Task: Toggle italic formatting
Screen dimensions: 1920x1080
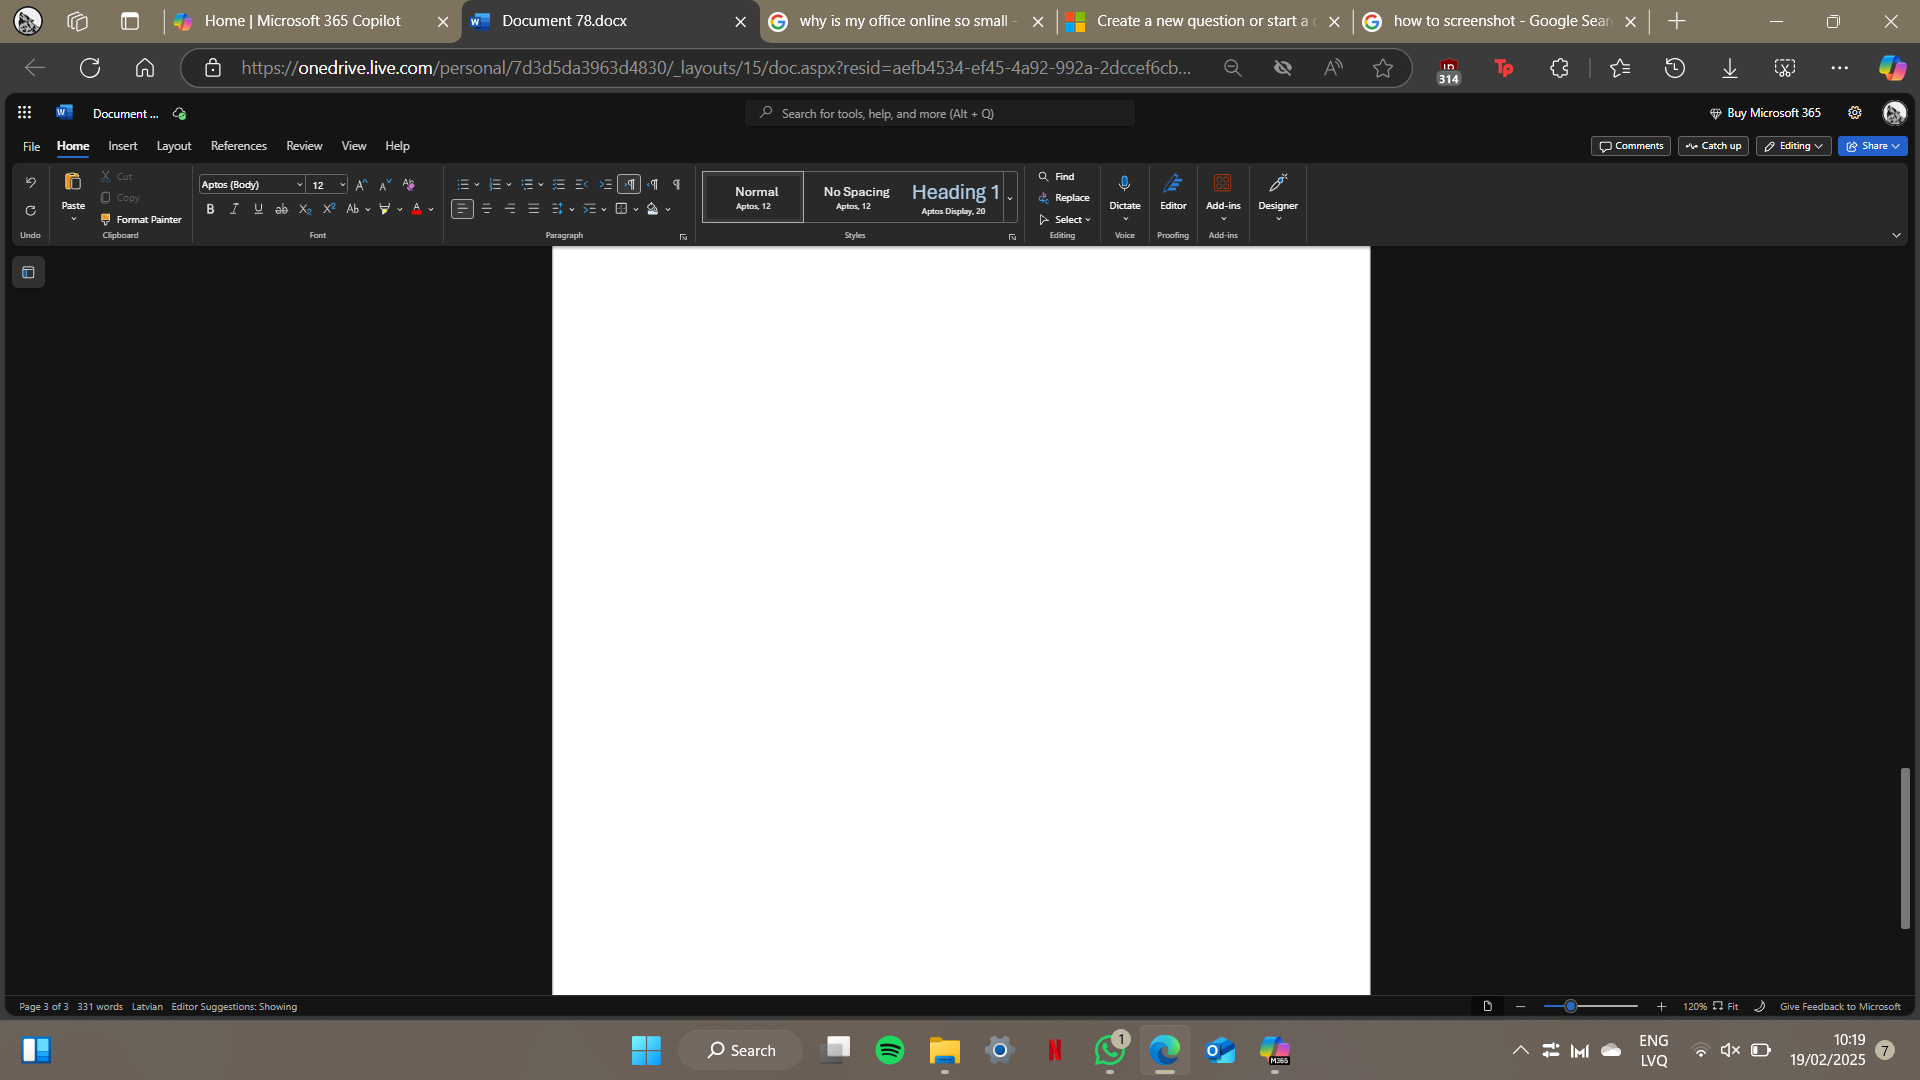Action: point(234,209)
